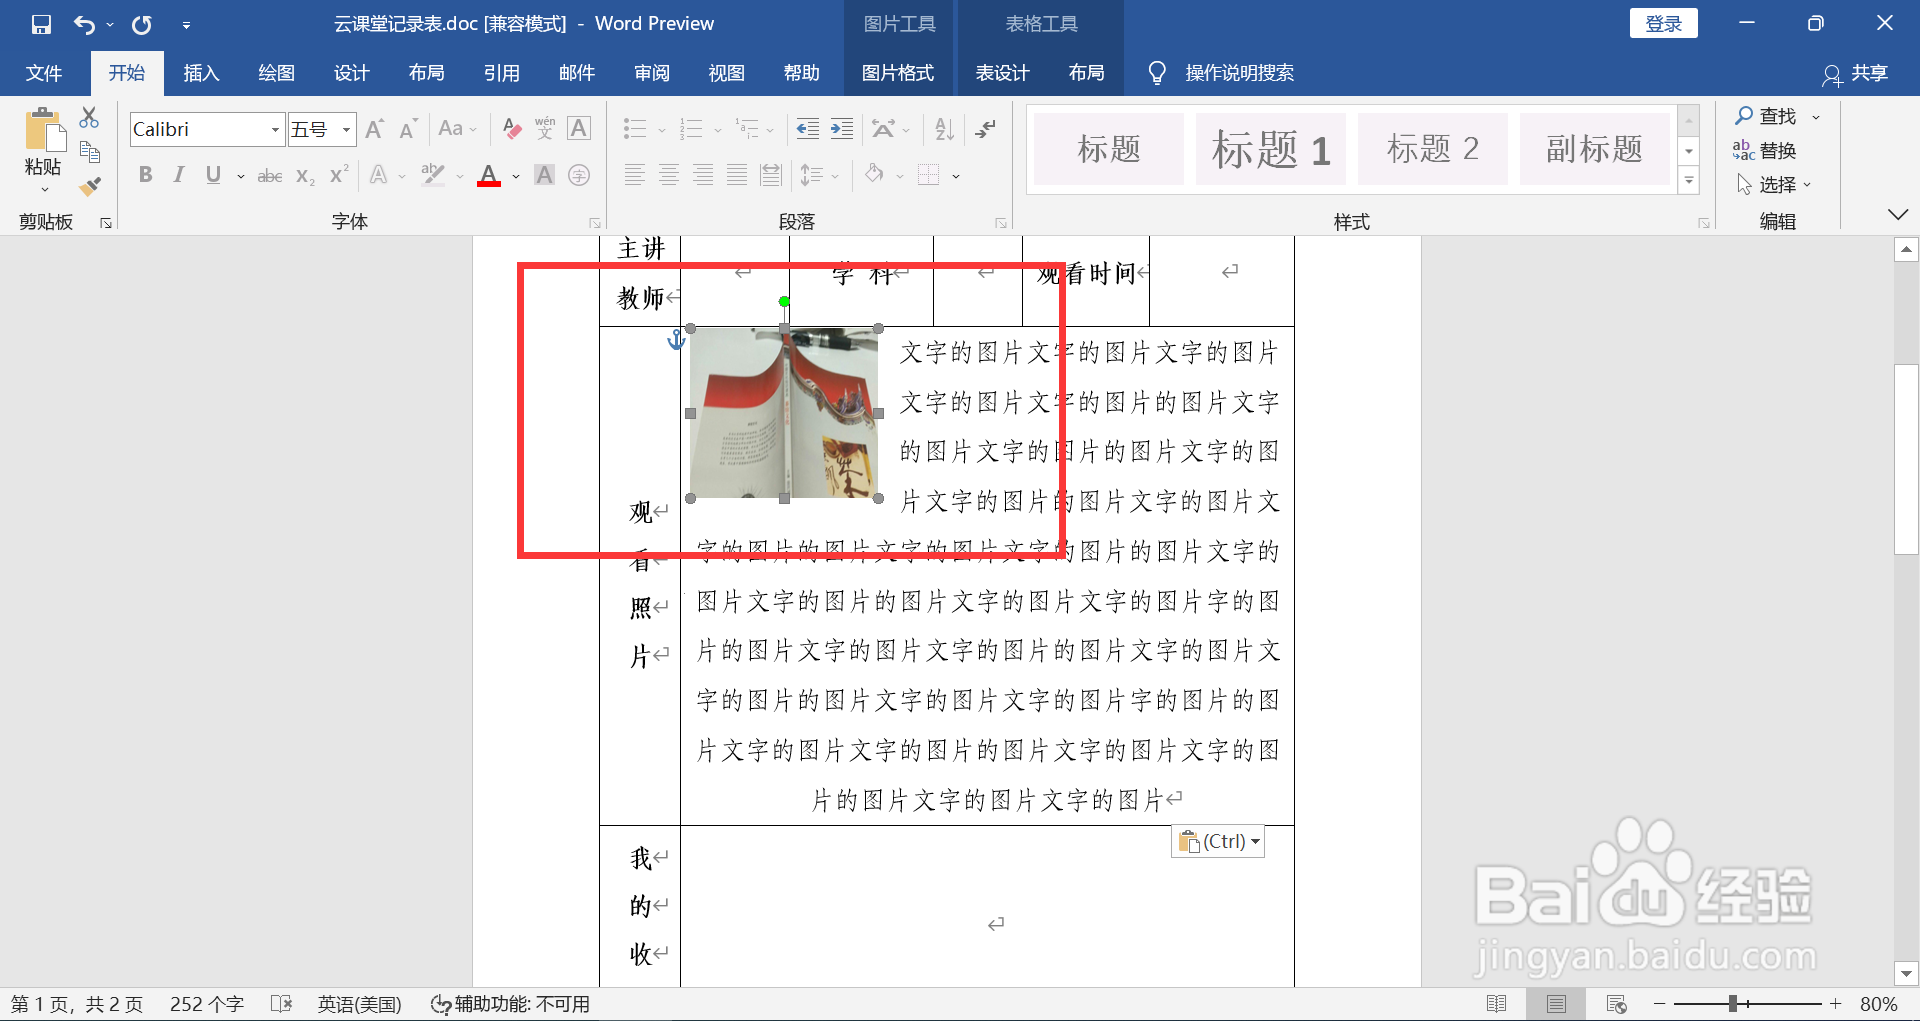Click the vertical scrollbar down arrow

click(1907, 973)
